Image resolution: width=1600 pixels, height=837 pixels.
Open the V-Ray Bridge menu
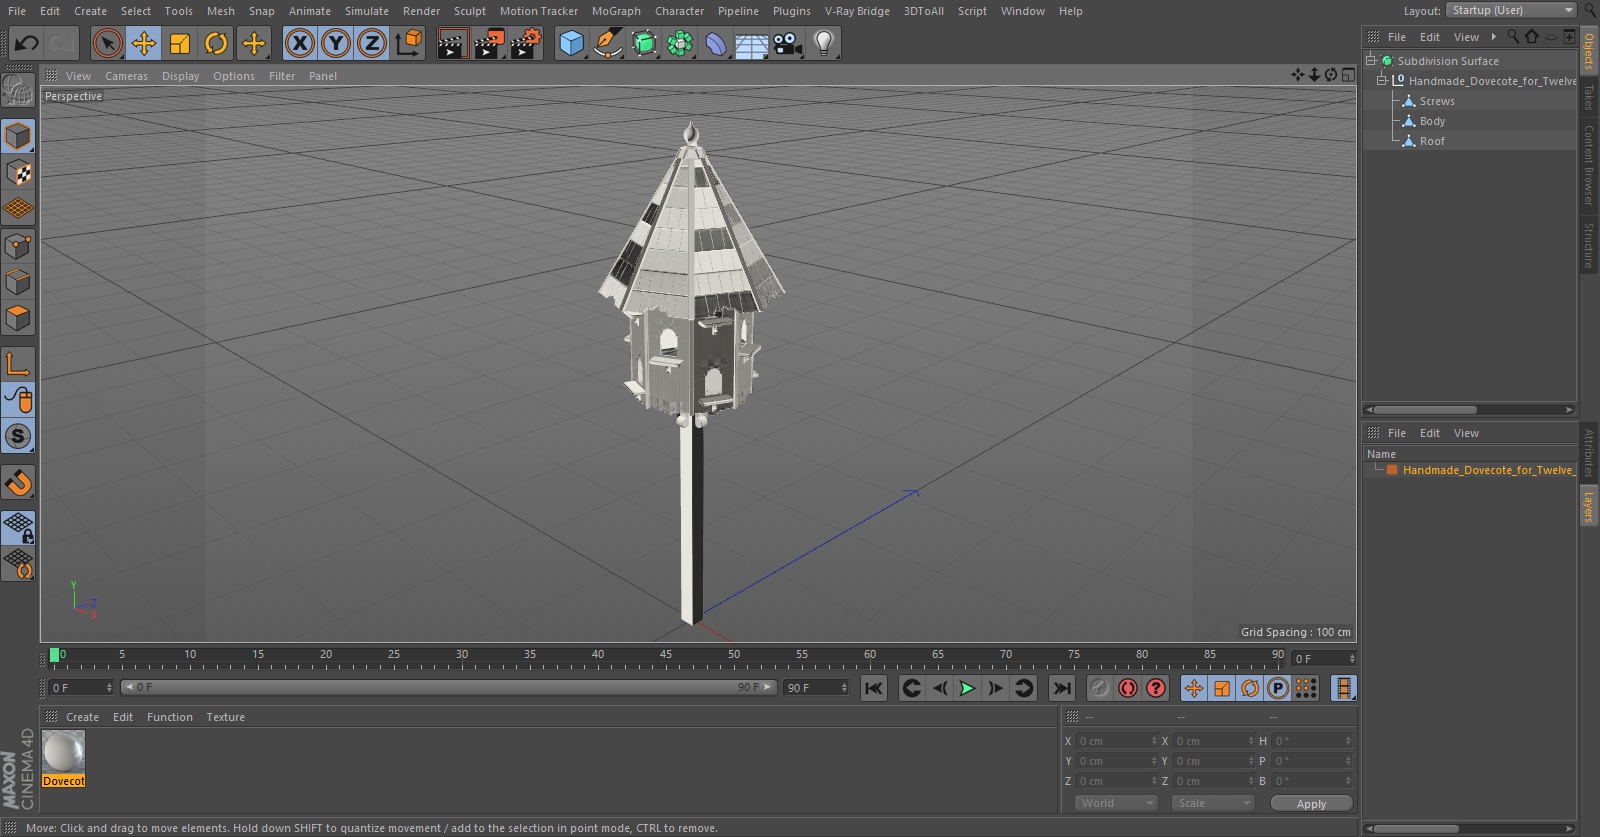(857, 11)
